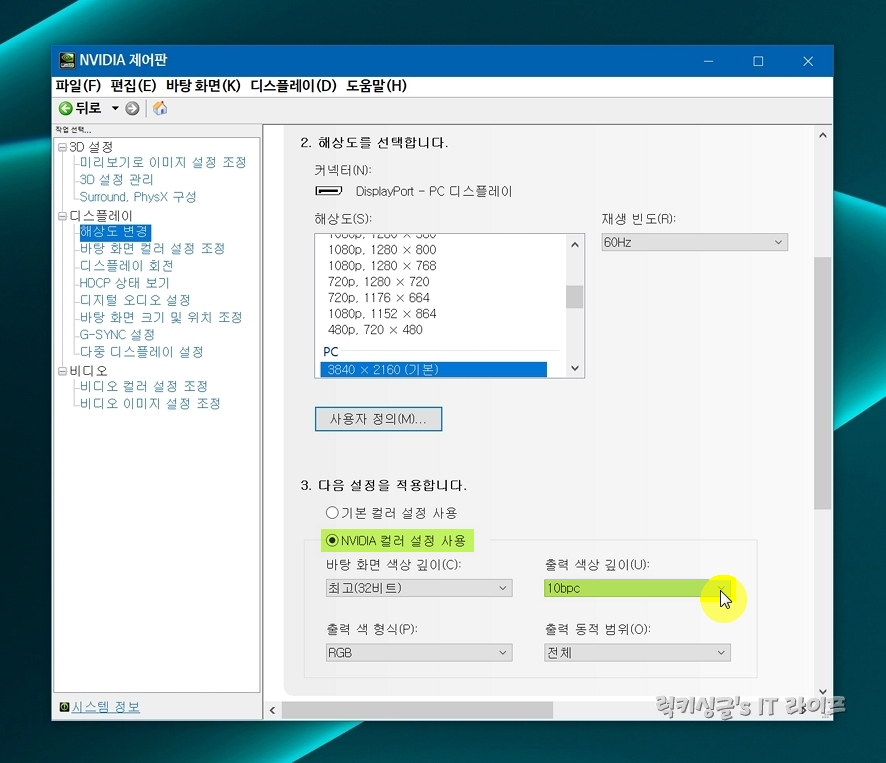The height and width of the screenshot is (763, 886).
Task: Enable the NVIDIA 컬러 설정 사용 radio button
Action: pyautogui.click(x=333, y=538)
